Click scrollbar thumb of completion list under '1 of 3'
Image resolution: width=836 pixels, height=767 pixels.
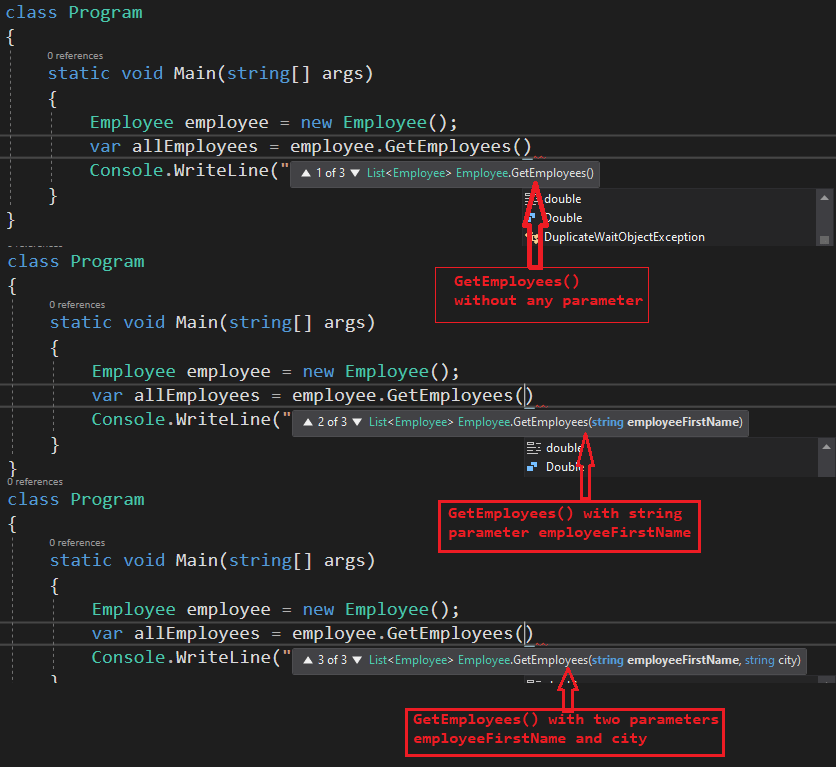[x=824, y=240]
